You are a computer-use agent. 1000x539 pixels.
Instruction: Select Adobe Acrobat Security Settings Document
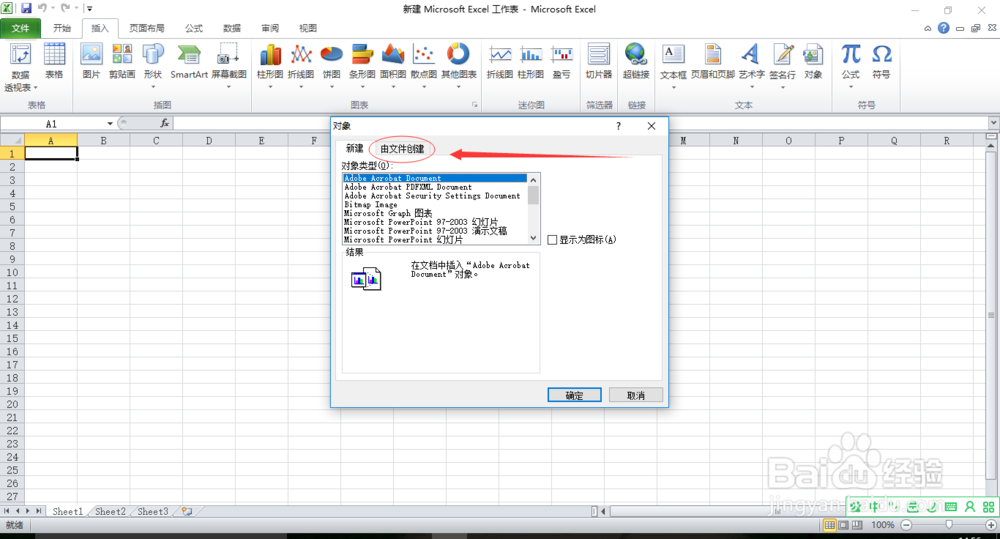point(432,196)
